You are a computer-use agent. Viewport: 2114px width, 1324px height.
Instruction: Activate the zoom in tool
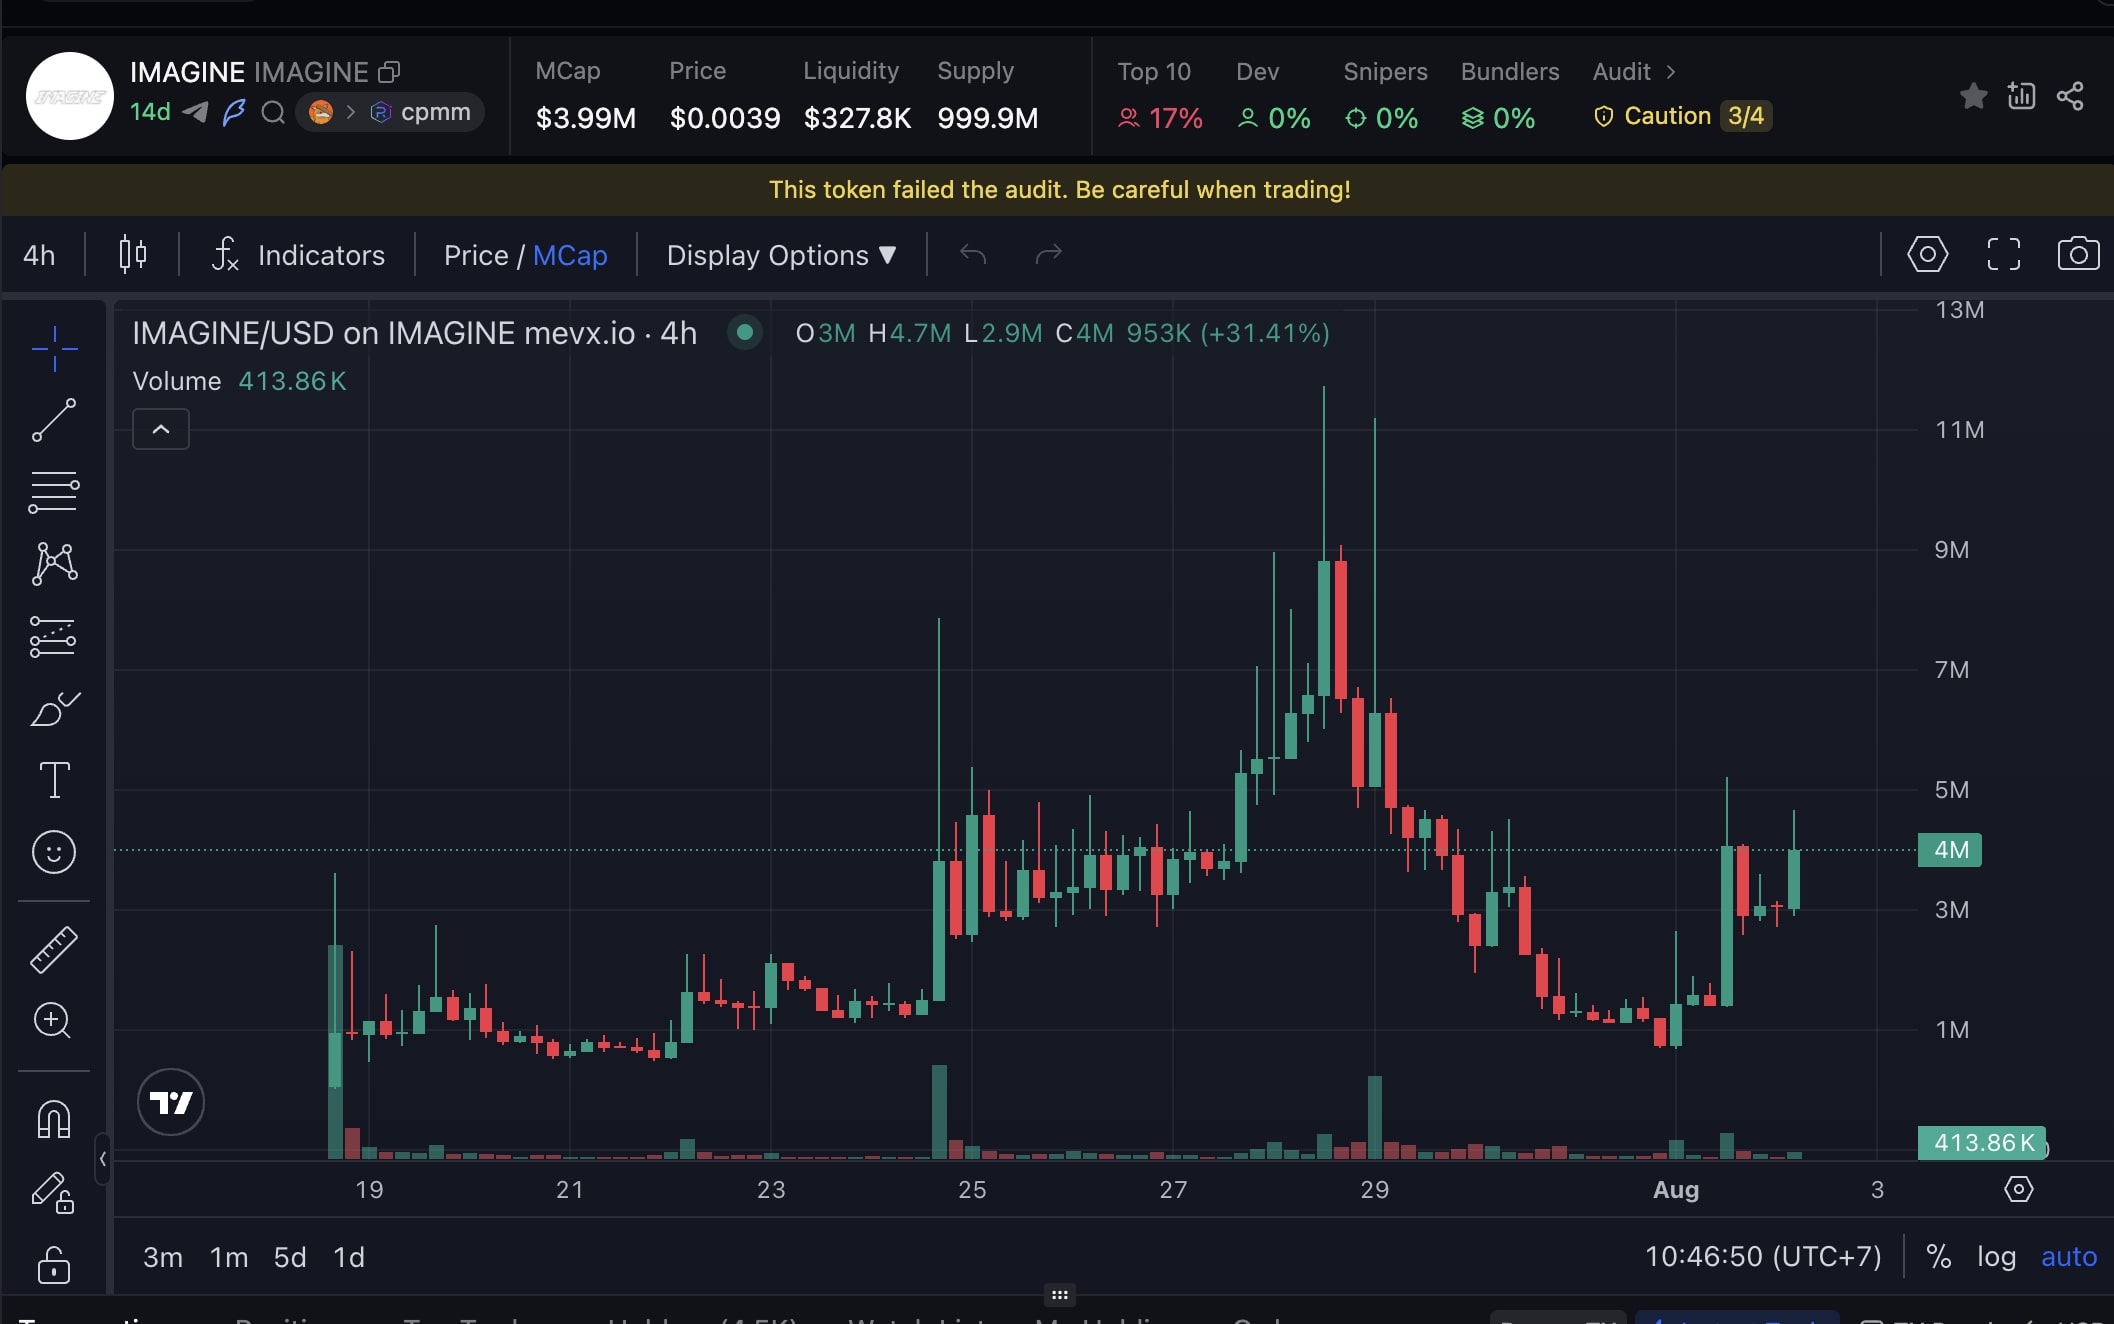click(x=52, y=1021)
